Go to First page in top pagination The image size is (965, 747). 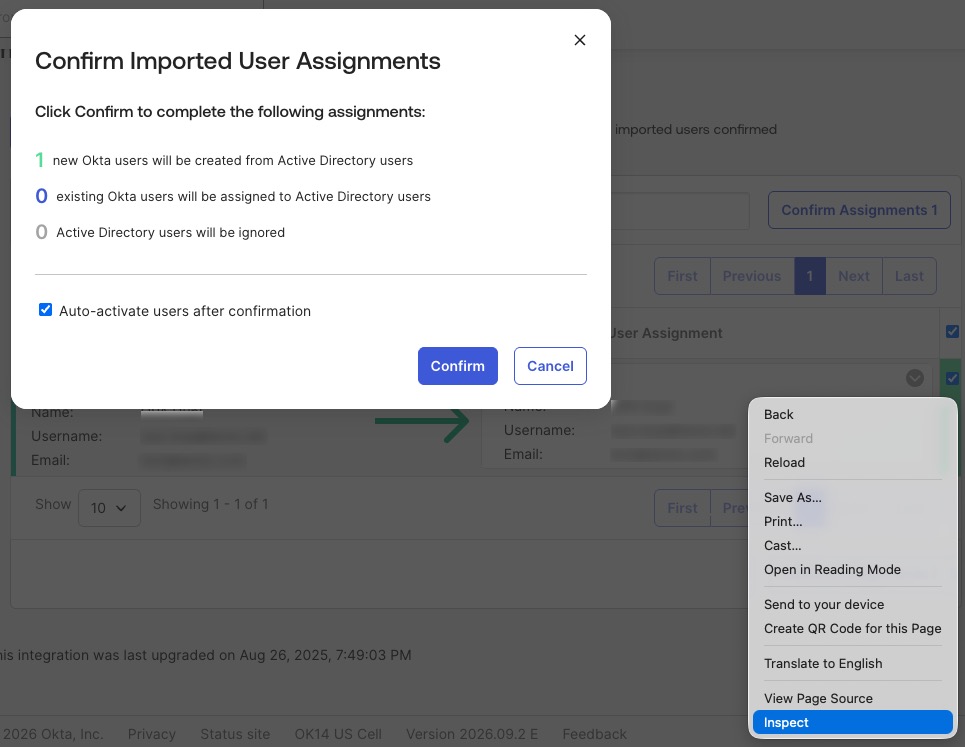(682, 276)
